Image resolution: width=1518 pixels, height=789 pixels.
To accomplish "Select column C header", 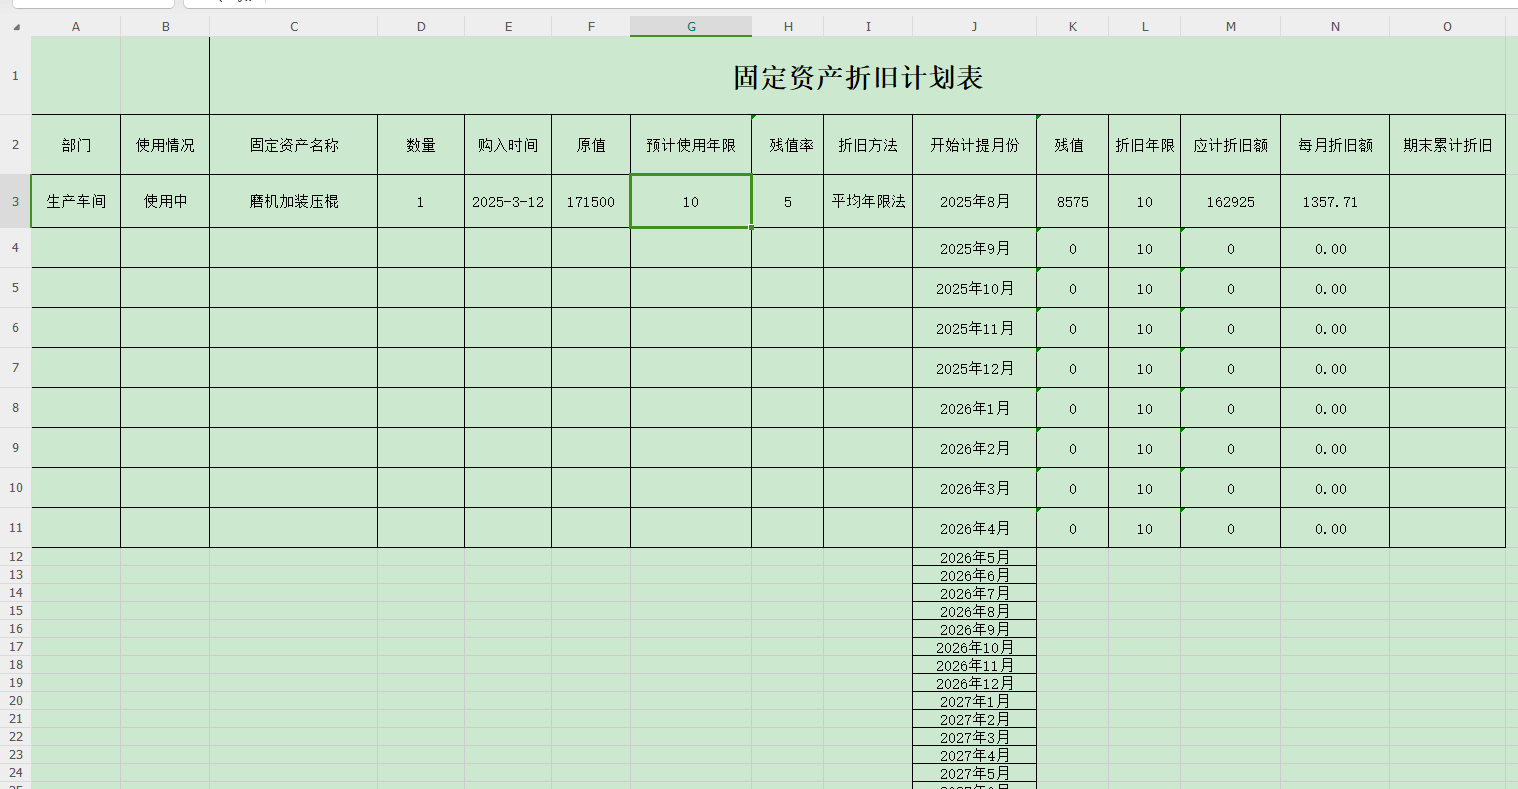I will click(x=294, y=27).
